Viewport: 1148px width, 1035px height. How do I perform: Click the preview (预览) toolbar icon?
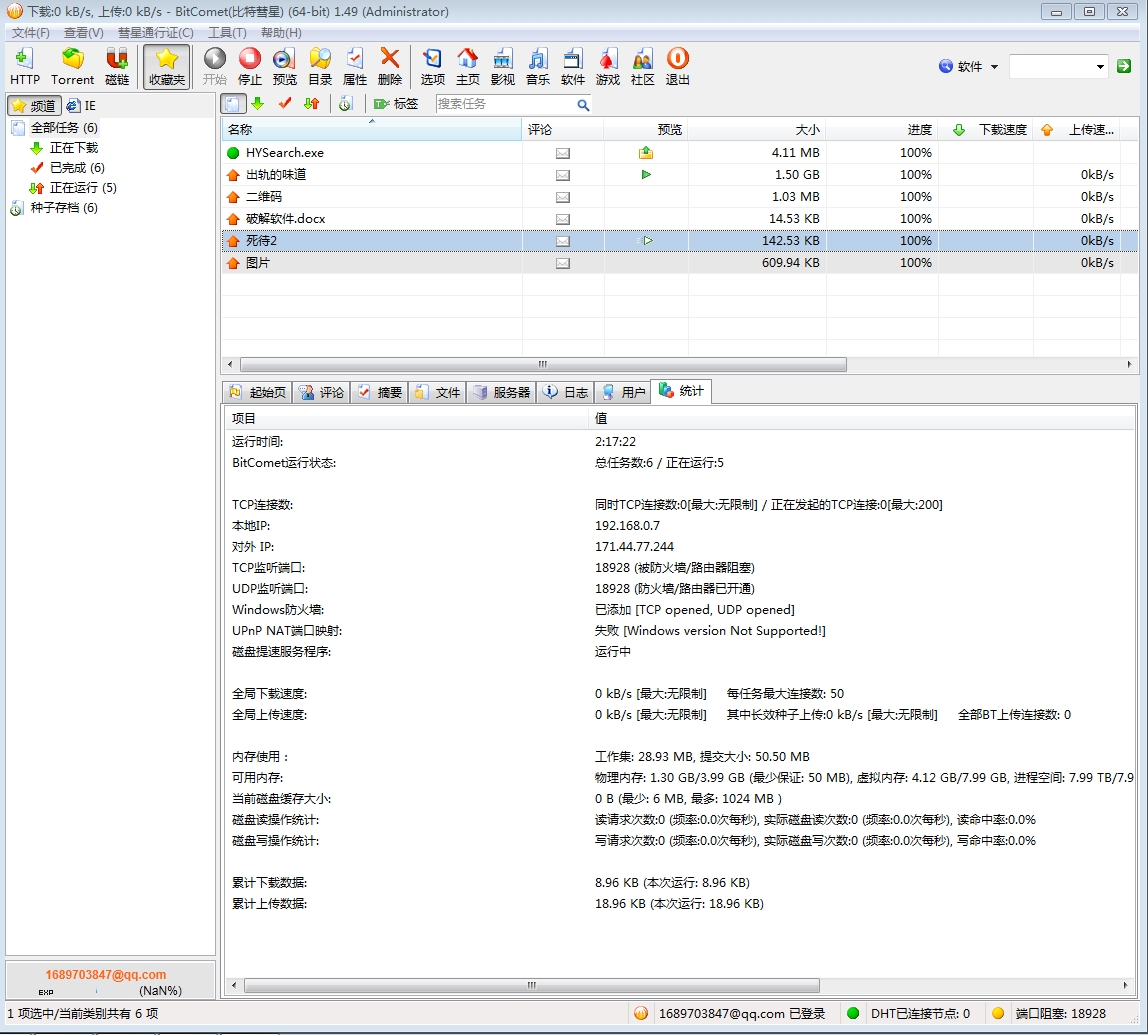(x=284, y=67)
